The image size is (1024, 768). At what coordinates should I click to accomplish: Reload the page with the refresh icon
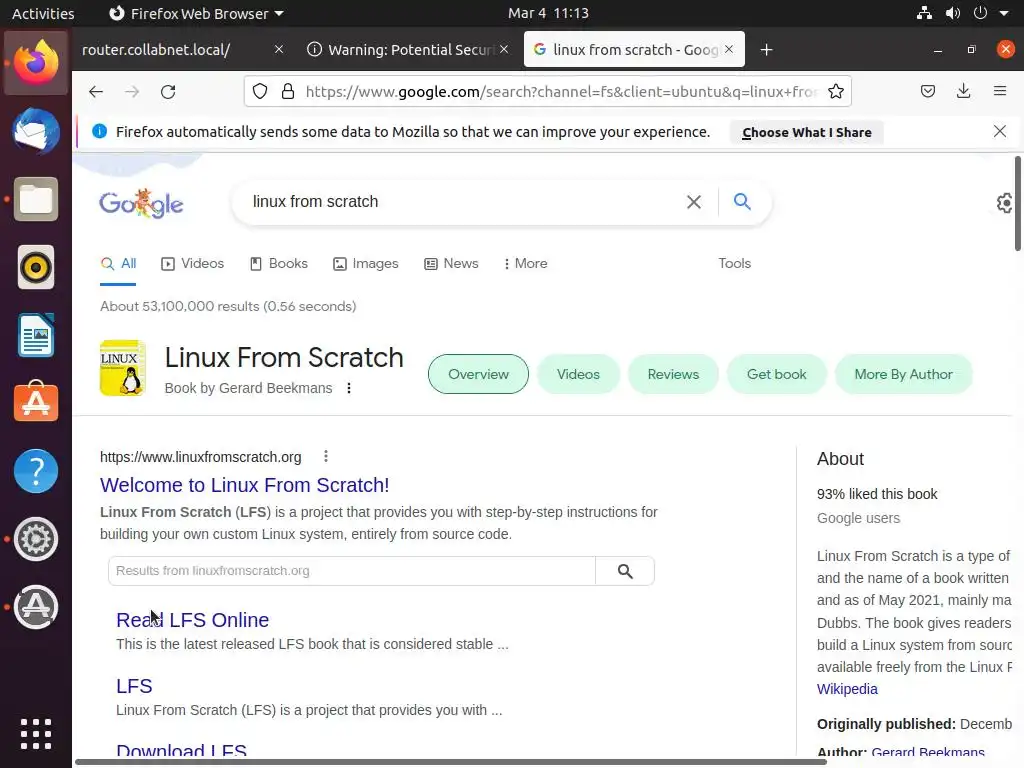click(x=168, y=91)
